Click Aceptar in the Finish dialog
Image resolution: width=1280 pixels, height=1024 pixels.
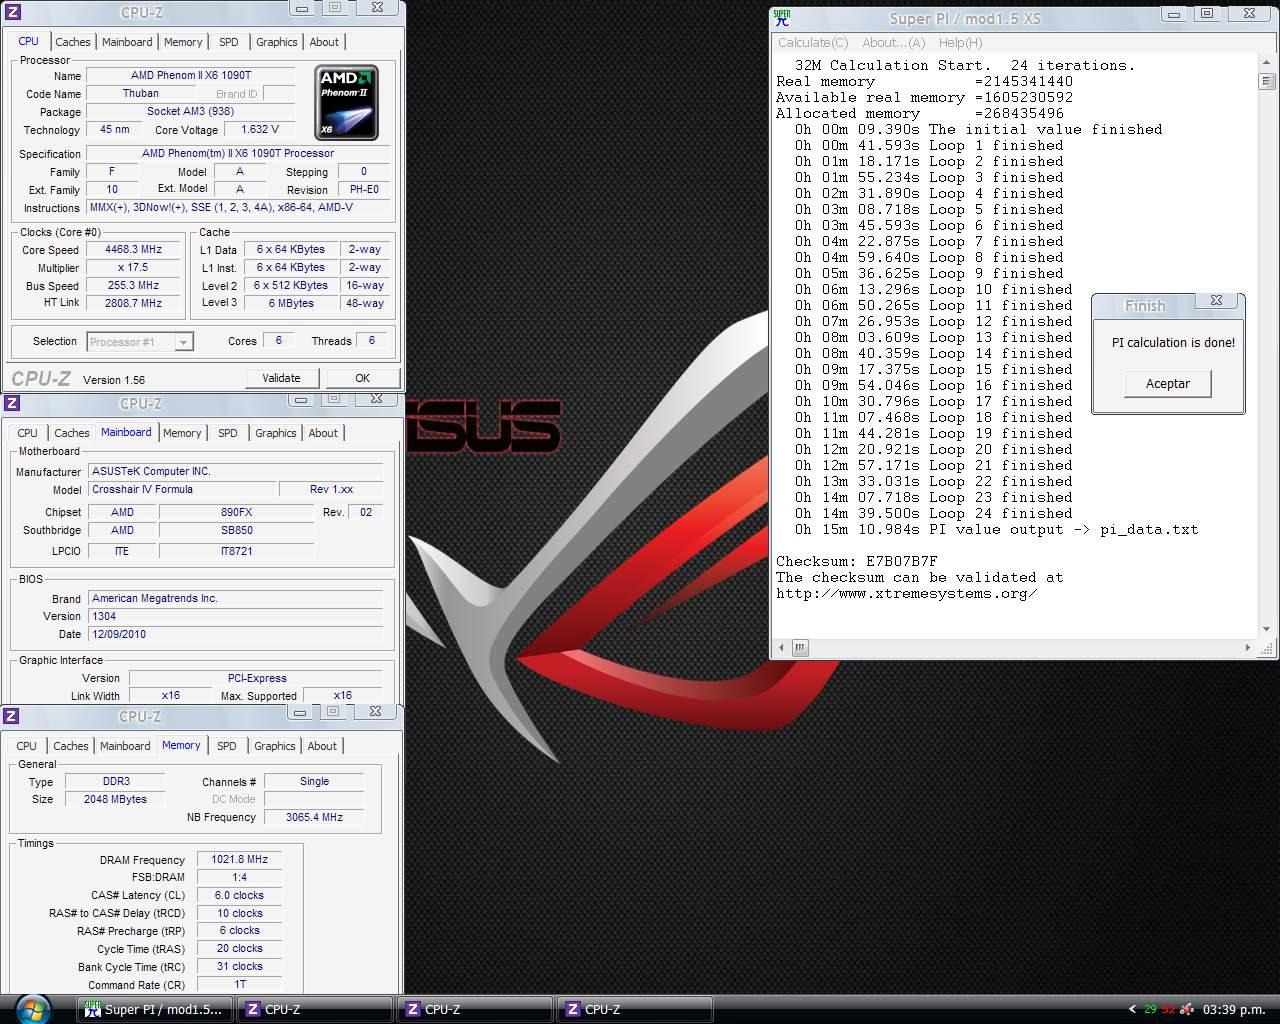point(1168,384)
